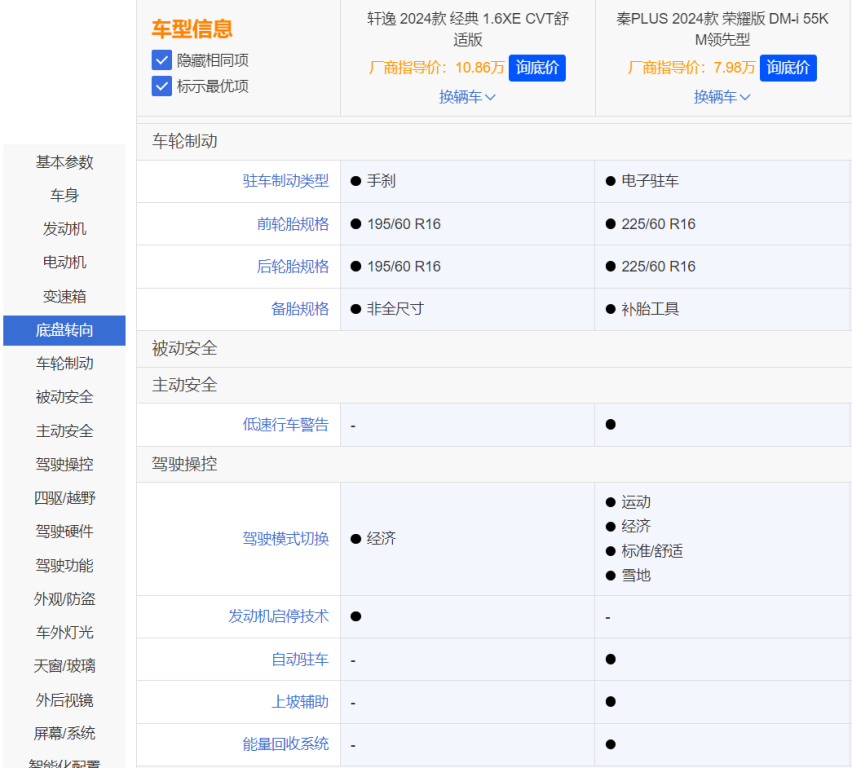Select 屏幕/系统 sidebar item
The image size is (852, 768).
[64, 734]
